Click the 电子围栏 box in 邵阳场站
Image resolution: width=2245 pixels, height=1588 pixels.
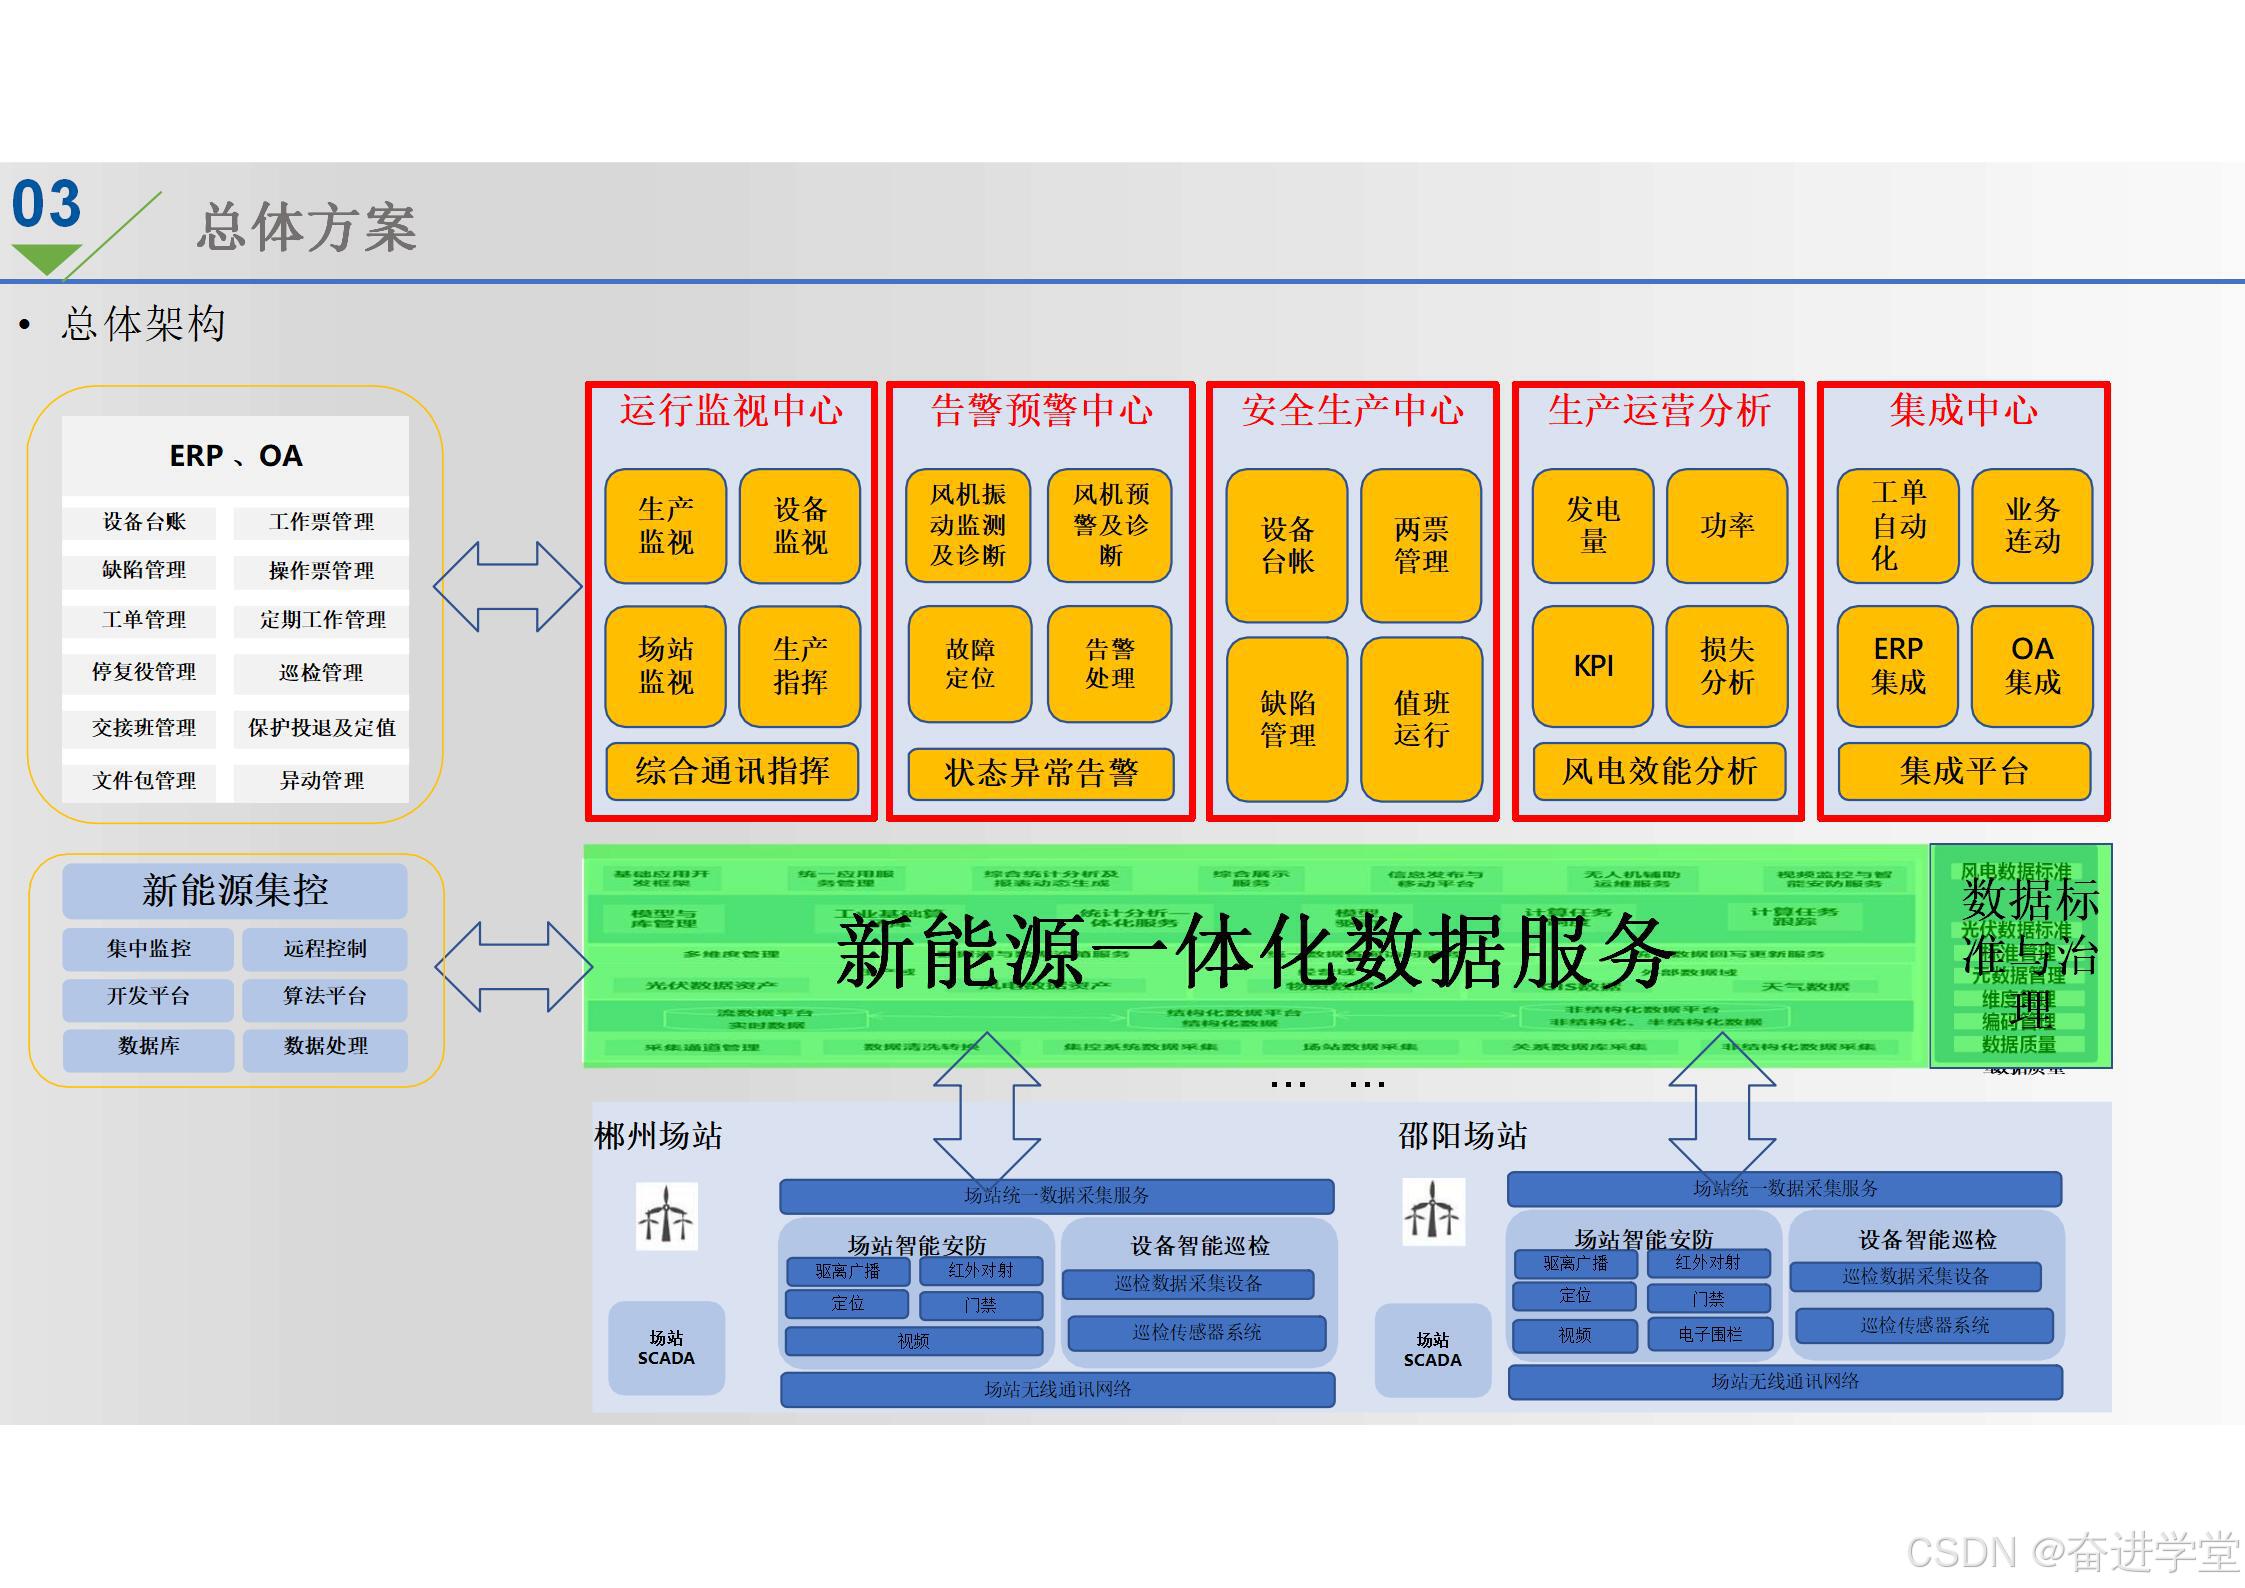1710,1335
